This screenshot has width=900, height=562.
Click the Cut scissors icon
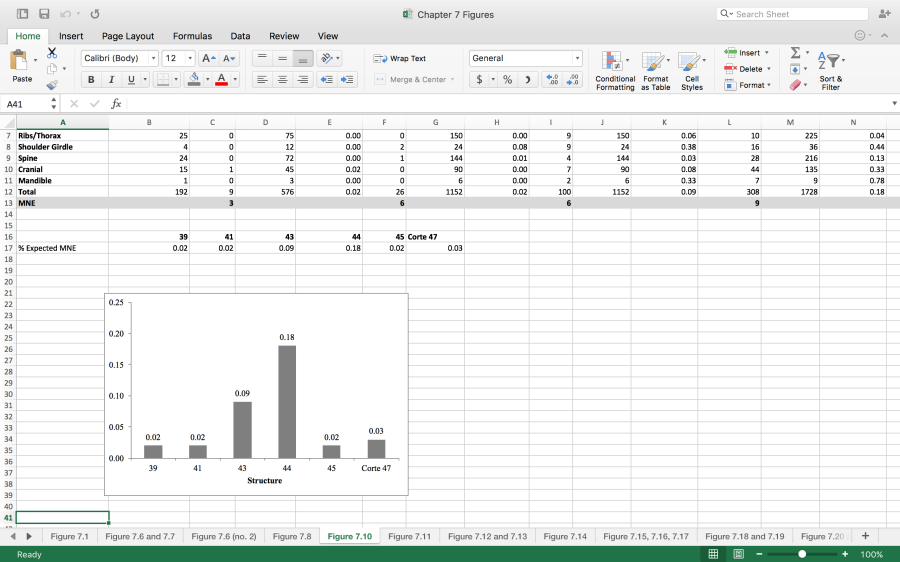52,53
